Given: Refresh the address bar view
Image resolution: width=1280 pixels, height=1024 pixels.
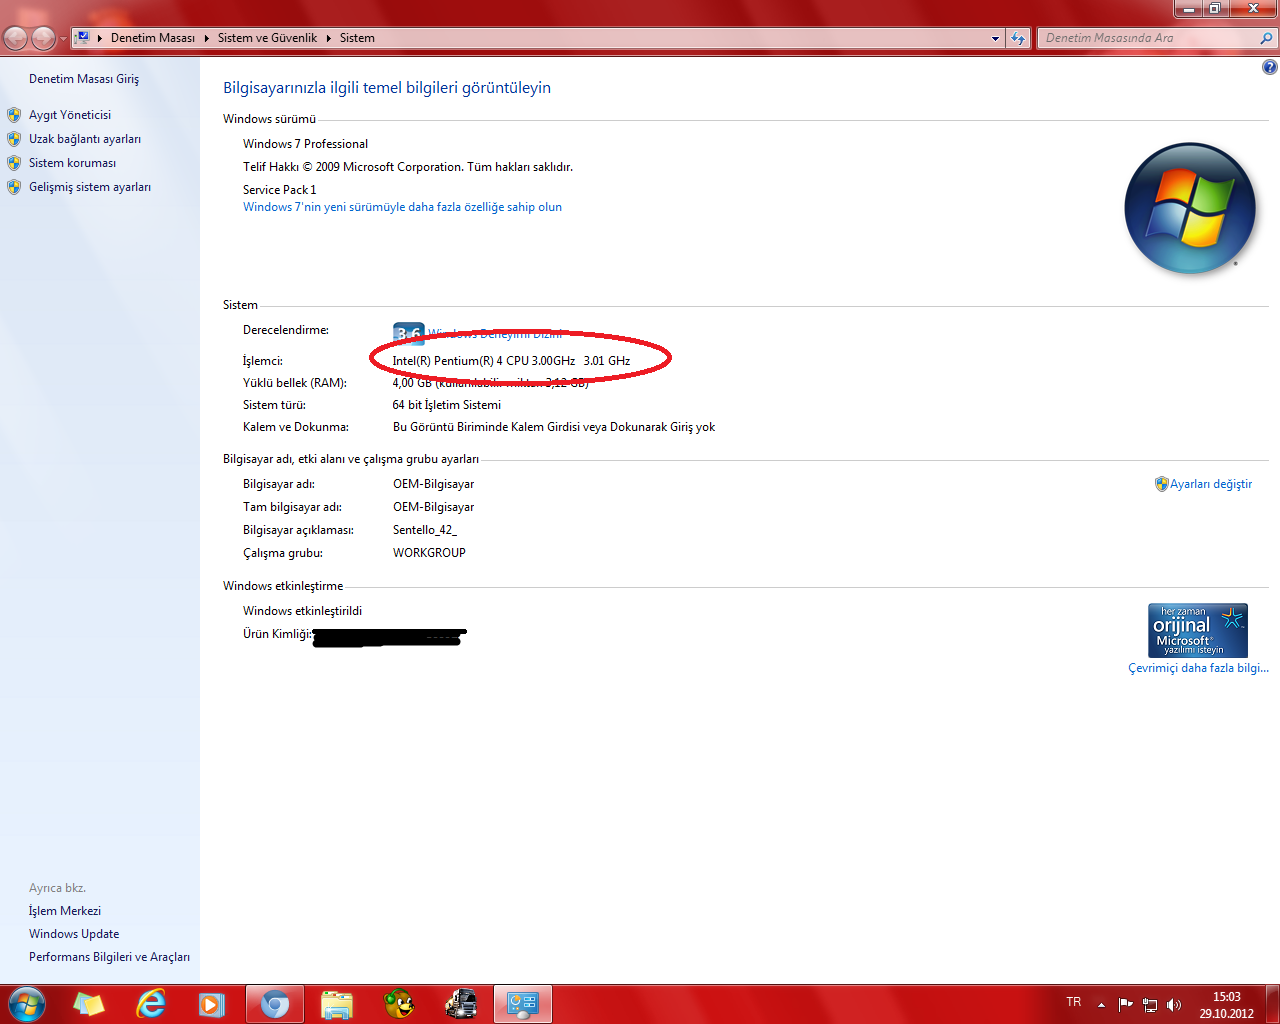Looking at the screenshot, I should click(x=1018, y=38).
